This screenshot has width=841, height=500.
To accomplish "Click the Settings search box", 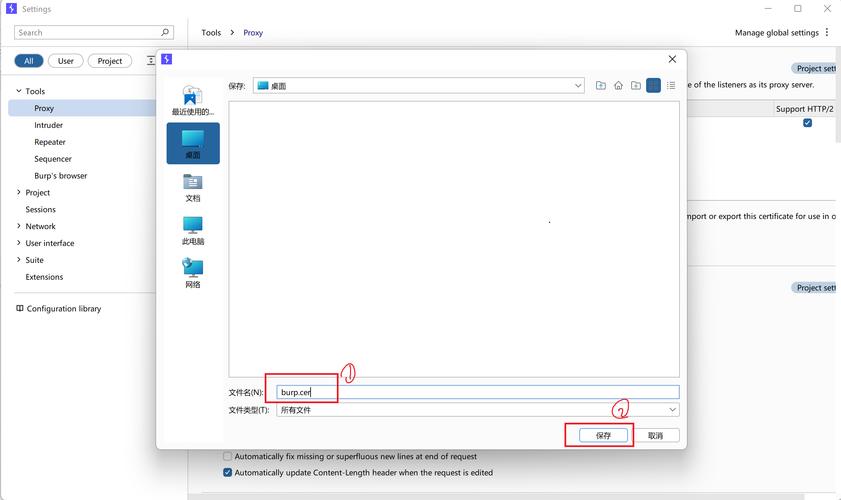I will click(x=94, y=32).
